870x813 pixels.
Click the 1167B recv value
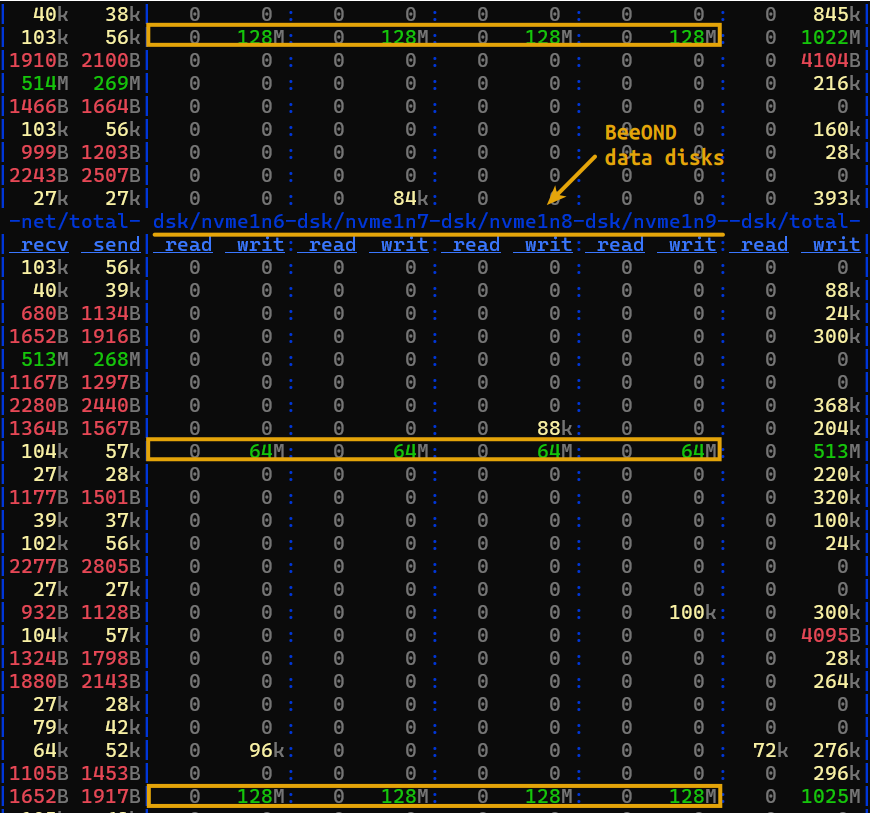(39, 382)
